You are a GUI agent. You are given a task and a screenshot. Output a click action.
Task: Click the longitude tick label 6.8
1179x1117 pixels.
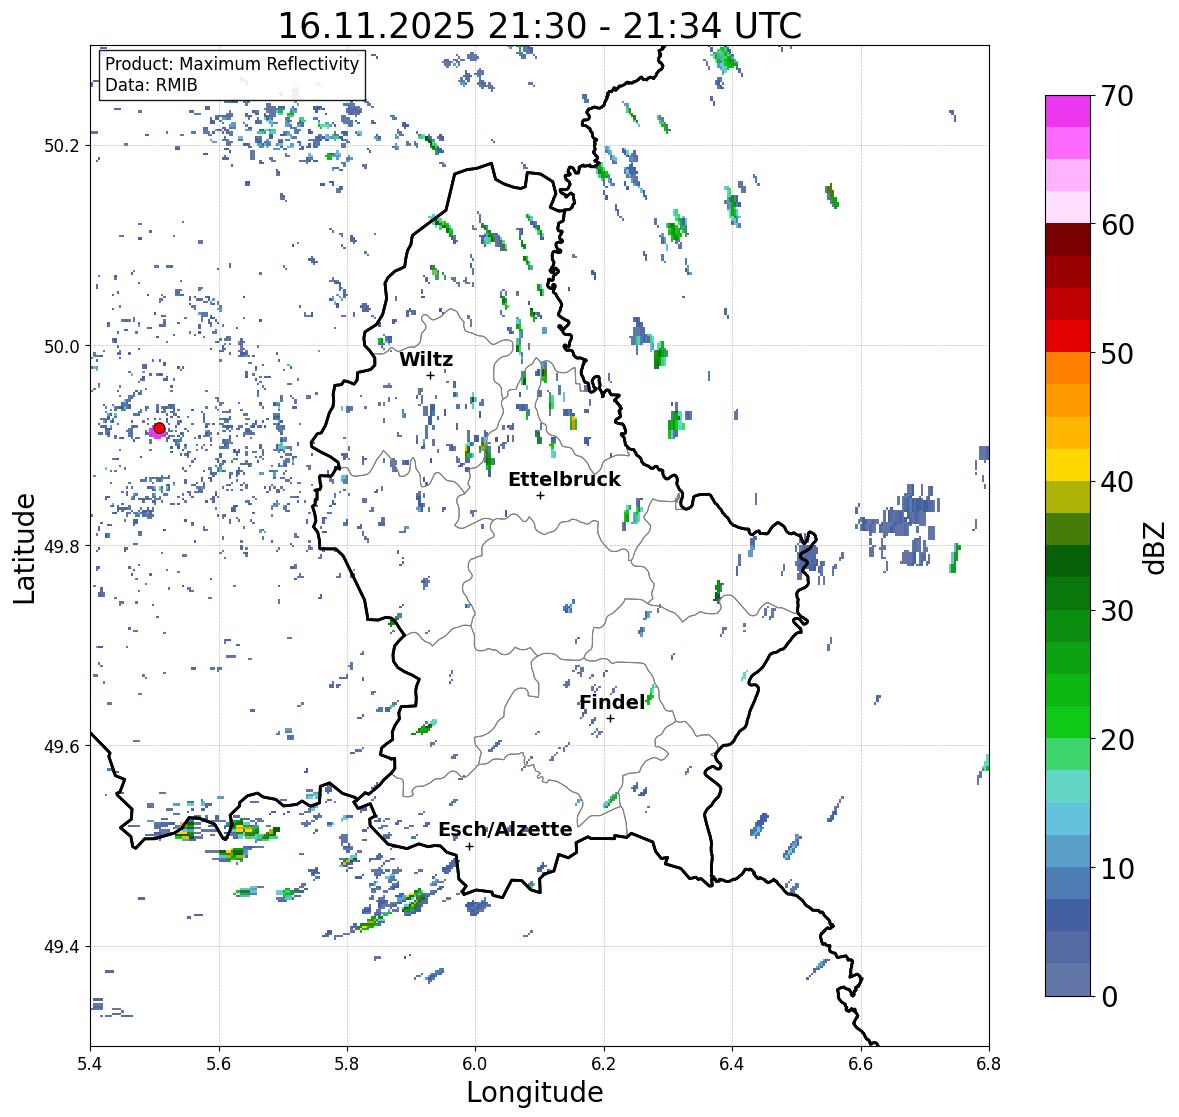(989, 1064)
